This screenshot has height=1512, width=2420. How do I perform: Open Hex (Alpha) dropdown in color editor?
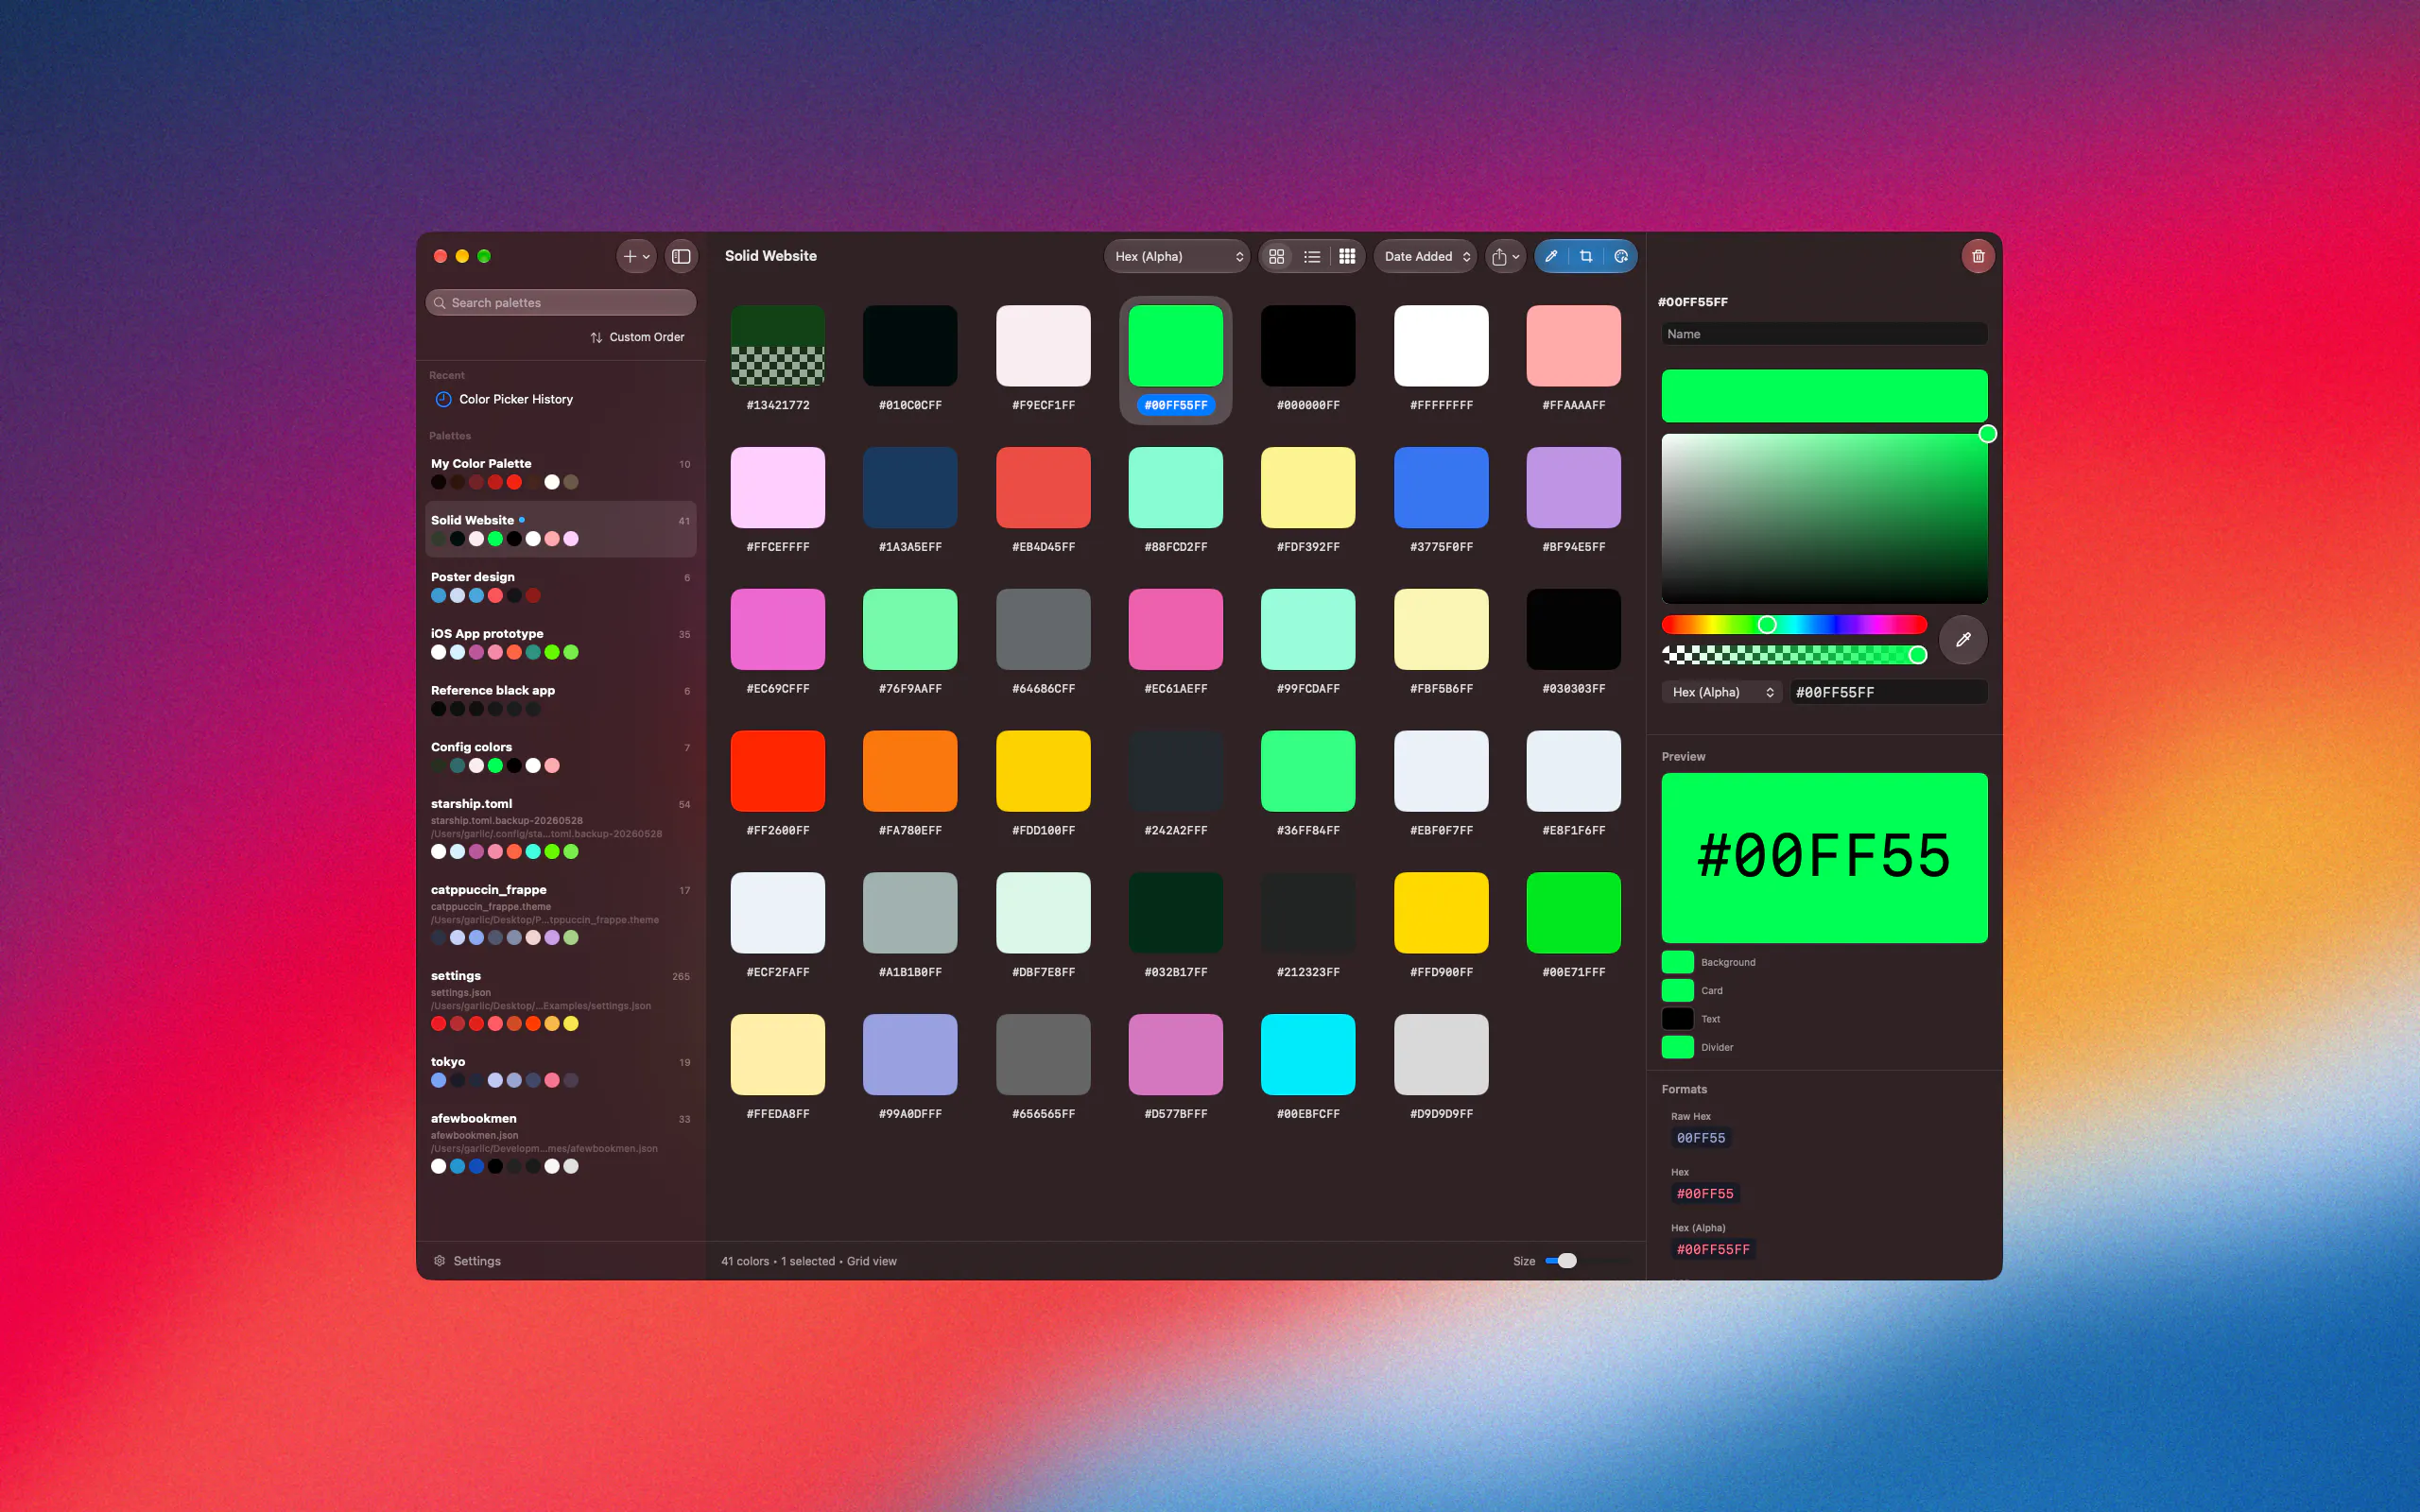tap(1722, 692)
